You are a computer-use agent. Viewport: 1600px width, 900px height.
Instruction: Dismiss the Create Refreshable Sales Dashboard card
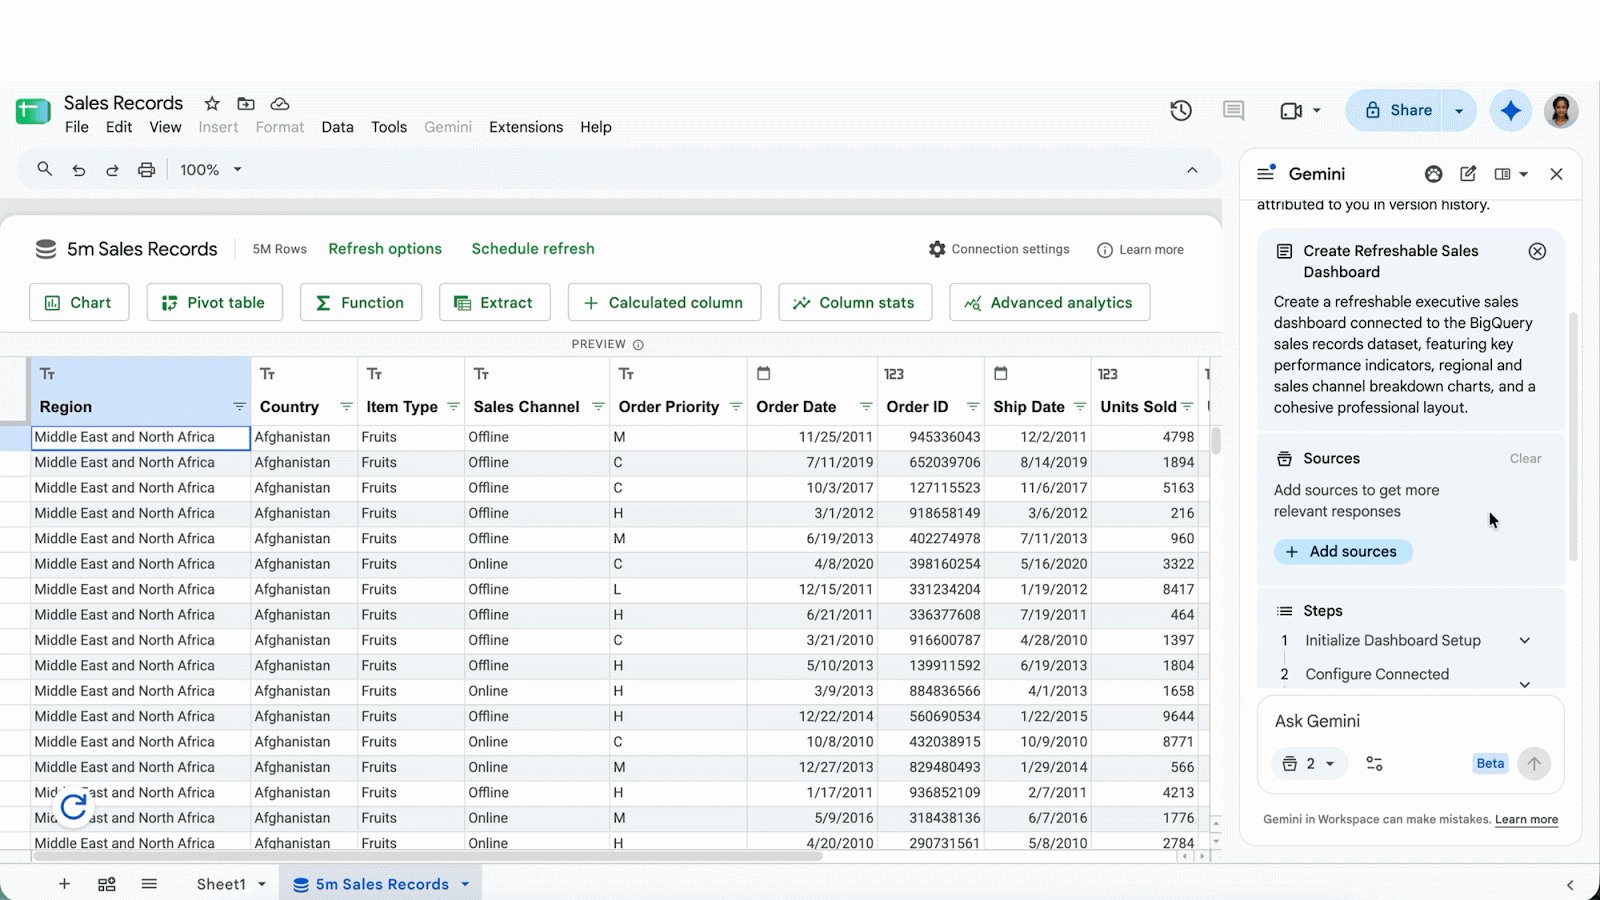tap(1537, 251)
